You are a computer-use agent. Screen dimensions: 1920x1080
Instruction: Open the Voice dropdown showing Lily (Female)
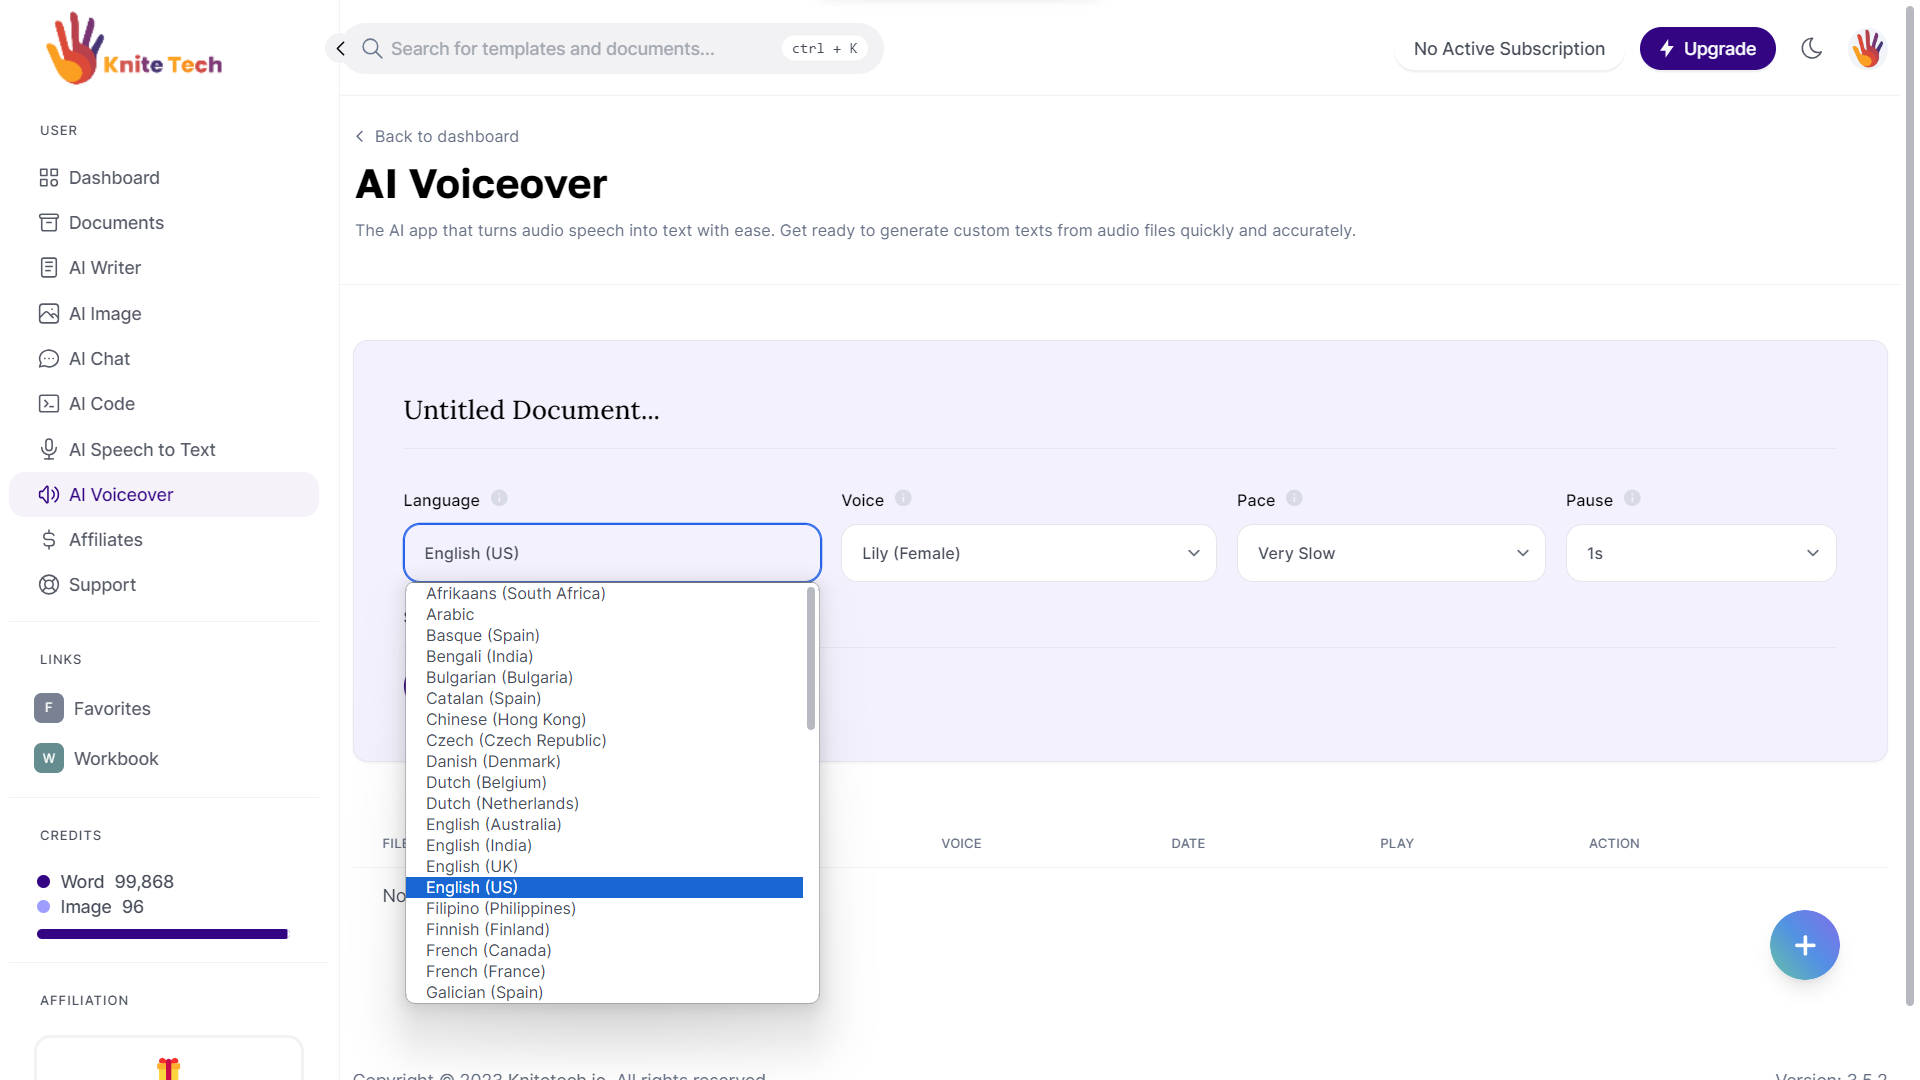1028,553
